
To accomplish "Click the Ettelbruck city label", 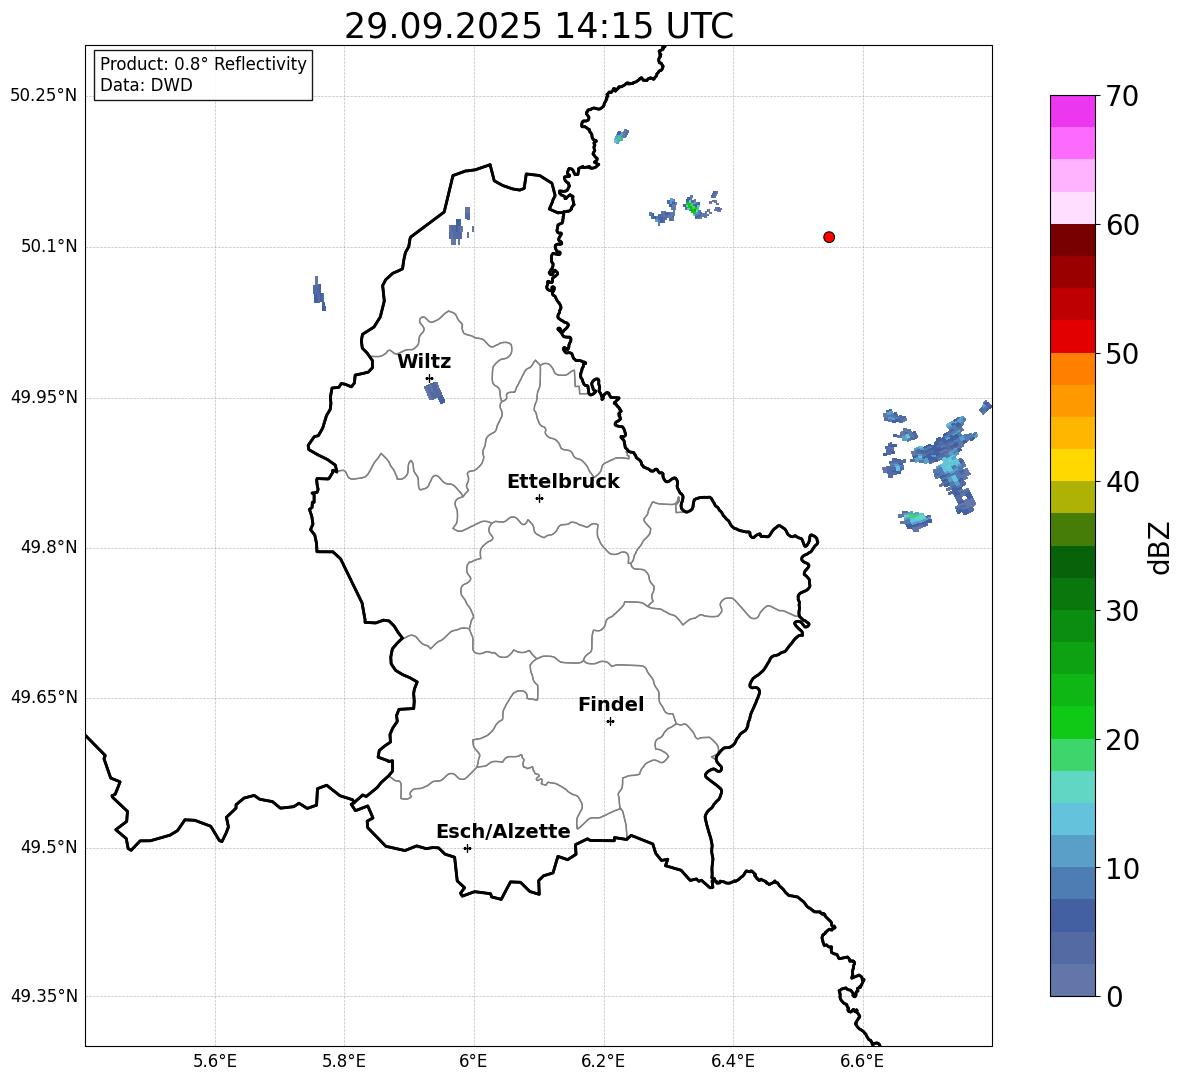I will [563, 482].
